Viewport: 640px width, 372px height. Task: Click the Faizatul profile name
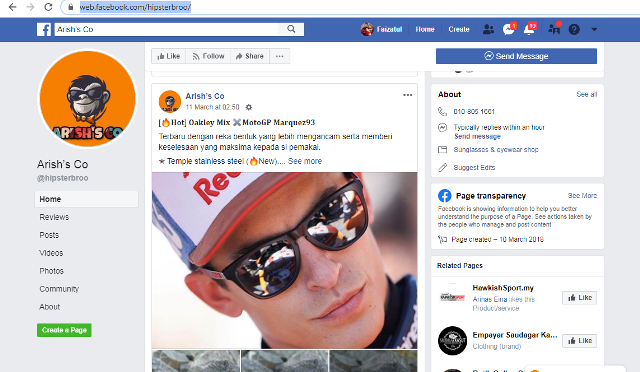tap(389, 29)
